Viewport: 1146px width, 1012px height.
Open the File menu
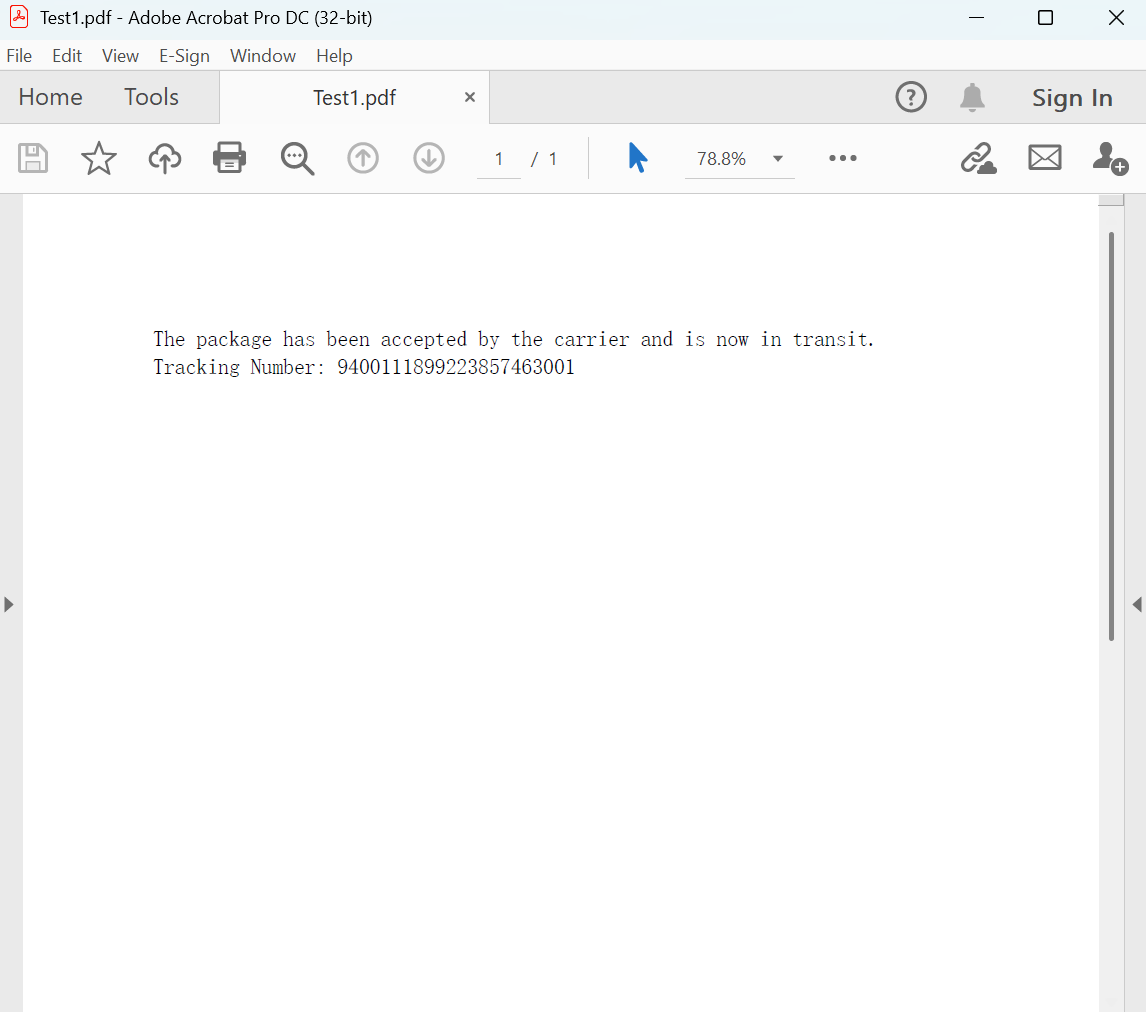[19, 56]
